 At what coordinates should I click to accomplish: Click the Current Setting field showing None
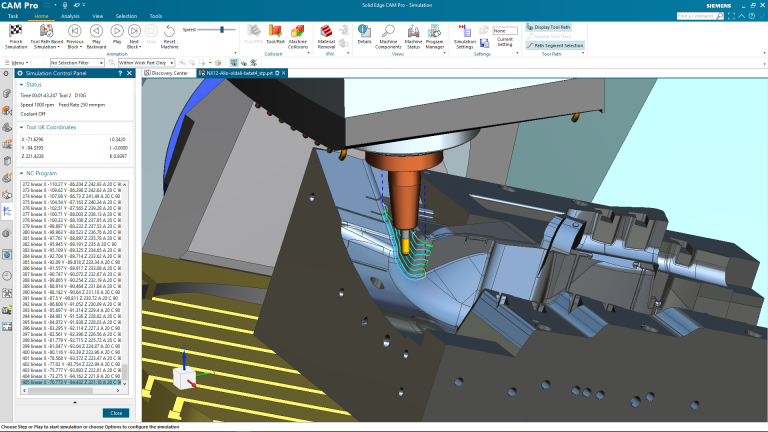pyautogui.click(x=505, y=30)
